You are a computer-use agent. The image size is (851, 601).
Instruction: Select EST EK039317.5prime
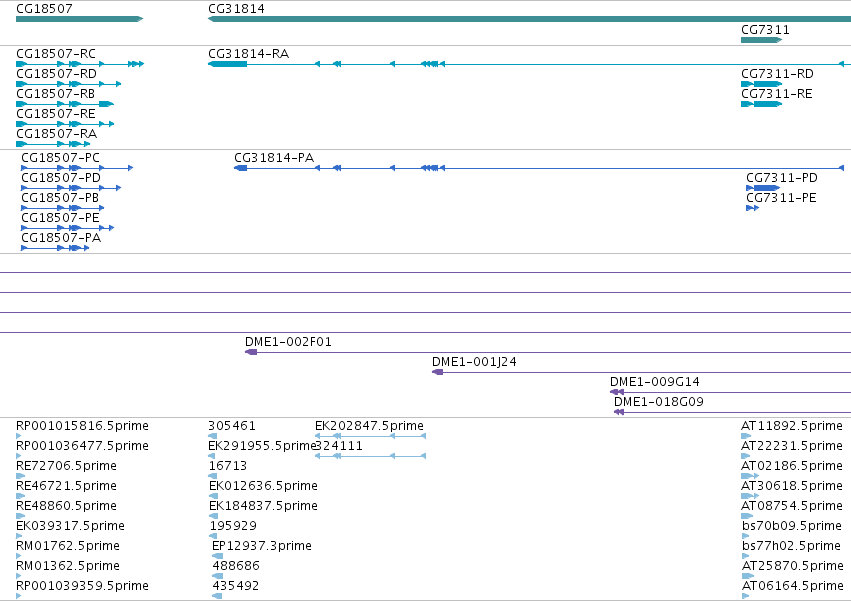click(71, 526)
